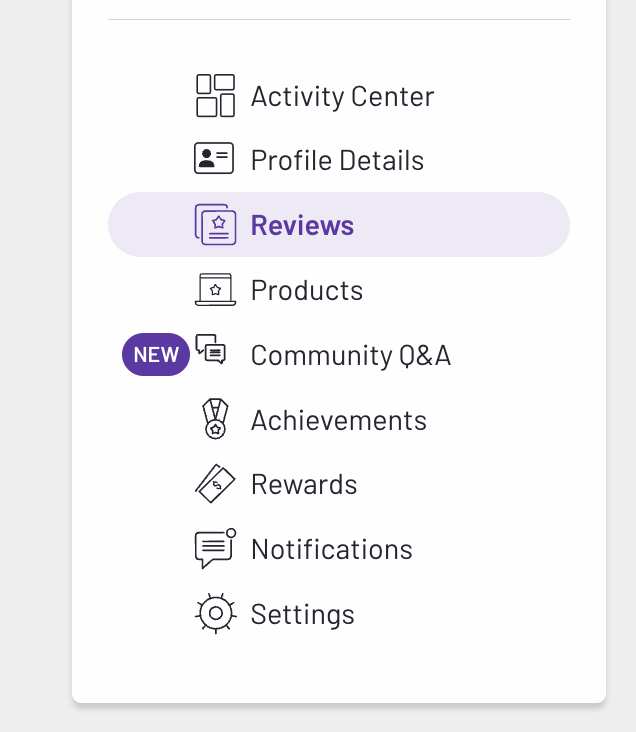Click the Settings gear icon
The height and width of the screenshot is (732, 636).
pos(215,613)
